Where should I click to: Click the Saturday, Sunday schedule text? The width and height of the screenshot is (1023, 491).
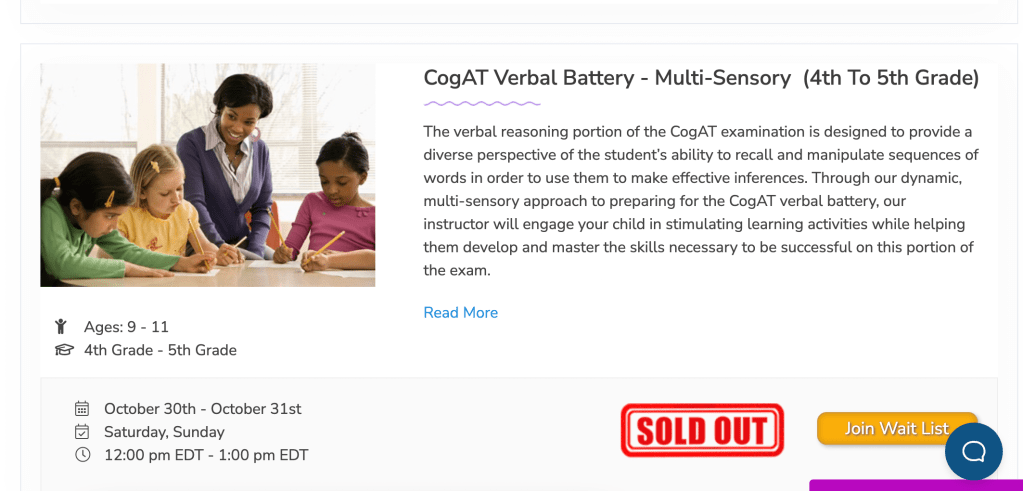click(164, 432)
